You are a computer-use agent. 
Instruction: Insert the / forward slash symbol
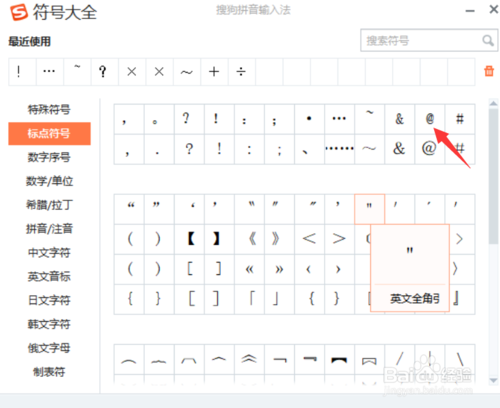point(399,359)
